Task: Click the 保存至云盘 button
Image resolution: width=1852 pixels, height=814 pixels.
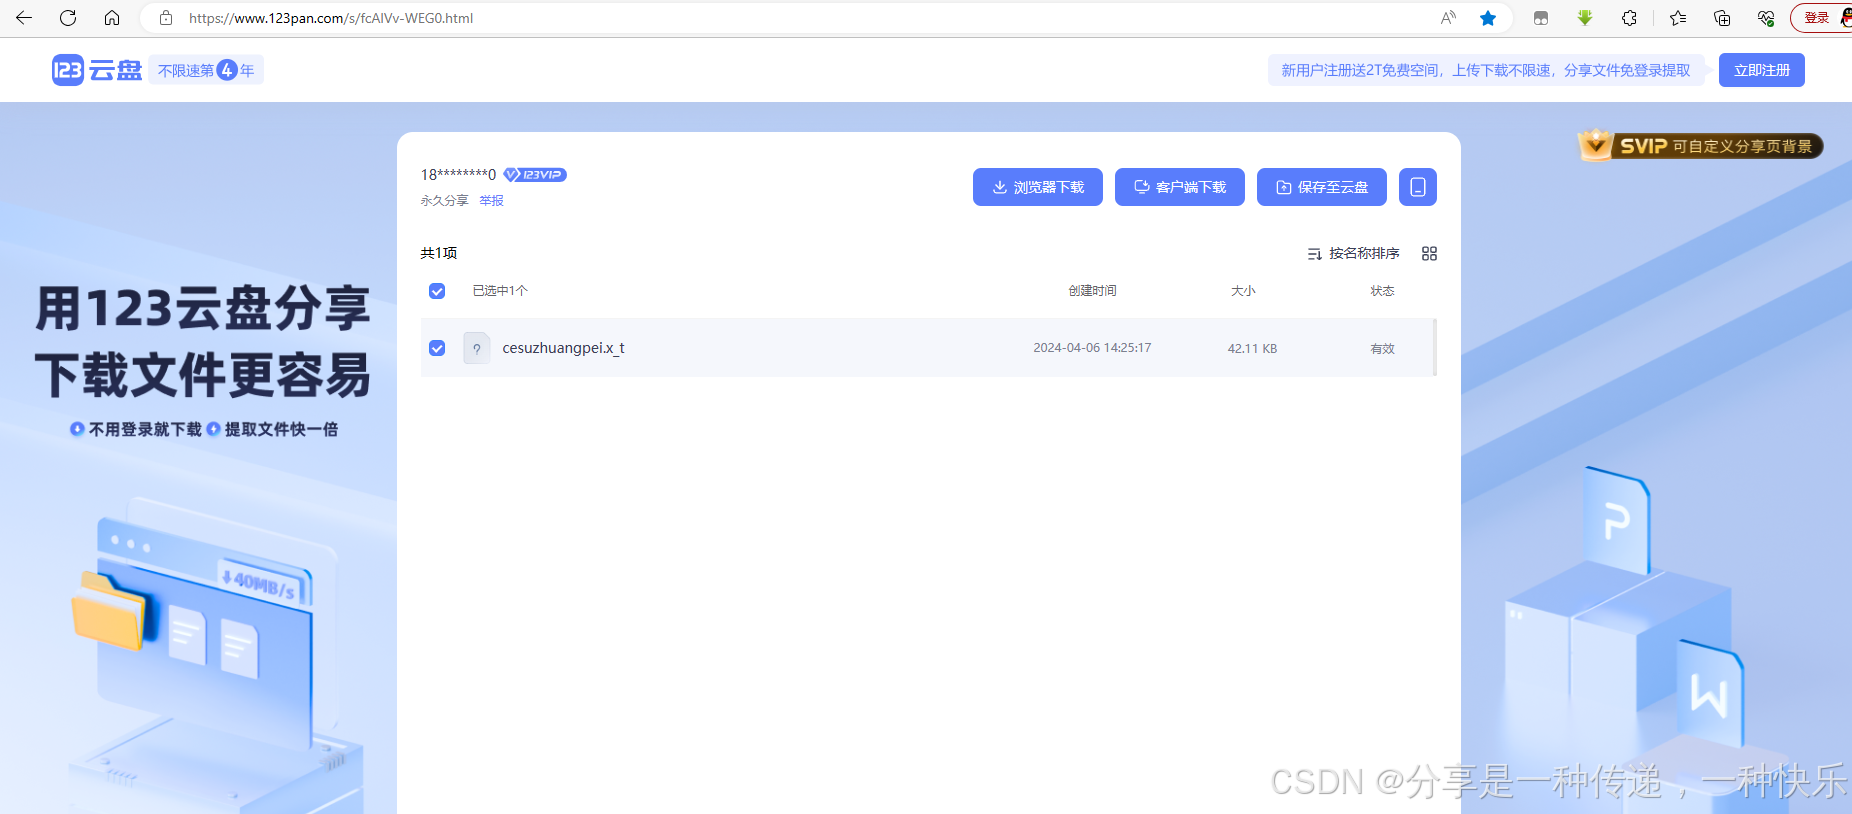Action: click(x=1322, y=187)
